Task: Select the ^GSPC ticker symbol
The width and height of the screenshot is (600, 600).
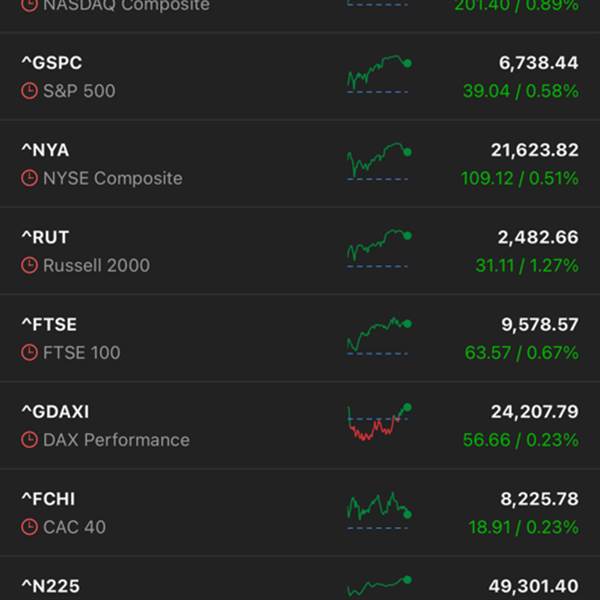Action: [52, 63]
